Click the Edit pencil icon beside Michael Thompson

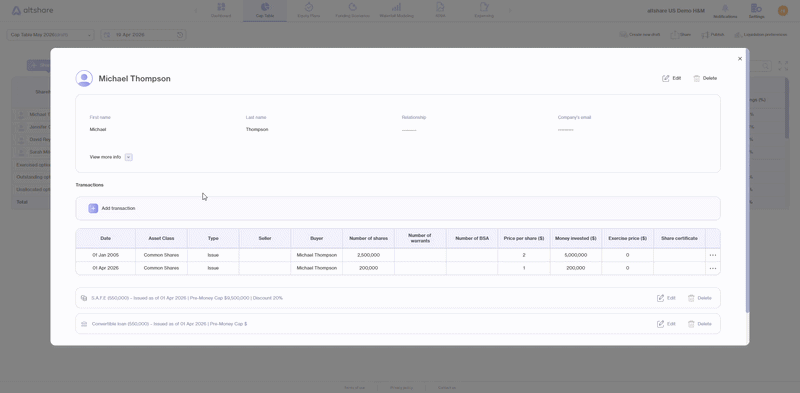665,78
